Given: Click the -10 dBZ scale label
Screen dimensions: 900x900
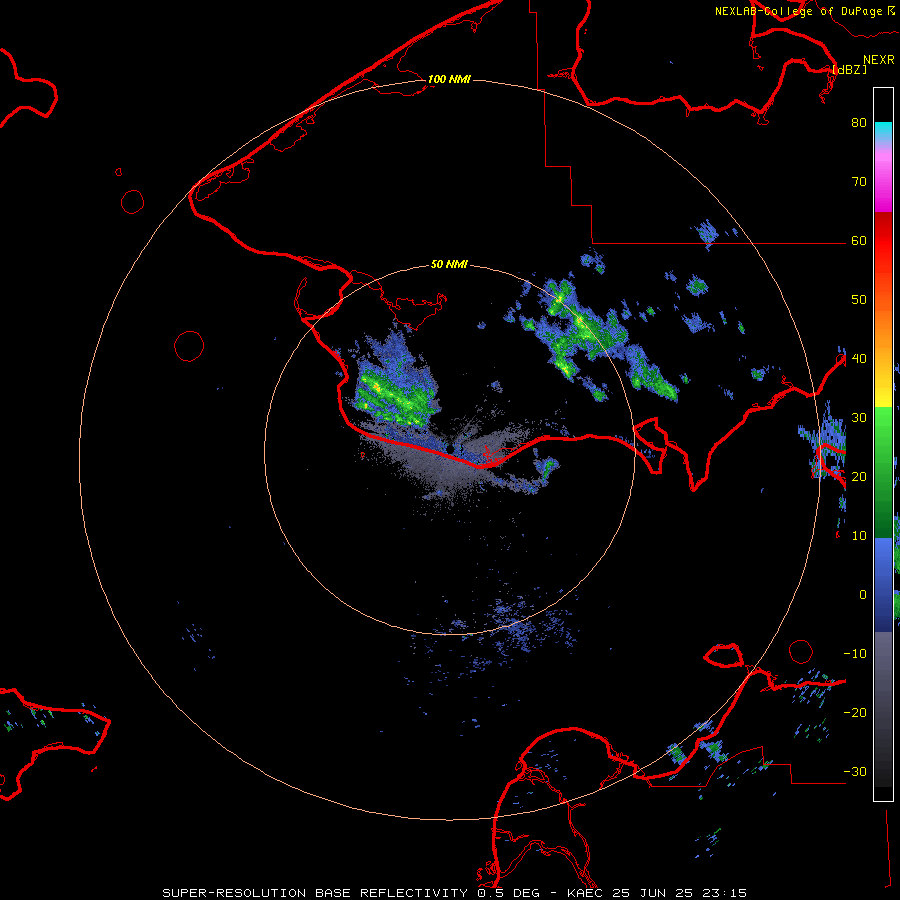Looking at the screenshot, I should [855, 654].
